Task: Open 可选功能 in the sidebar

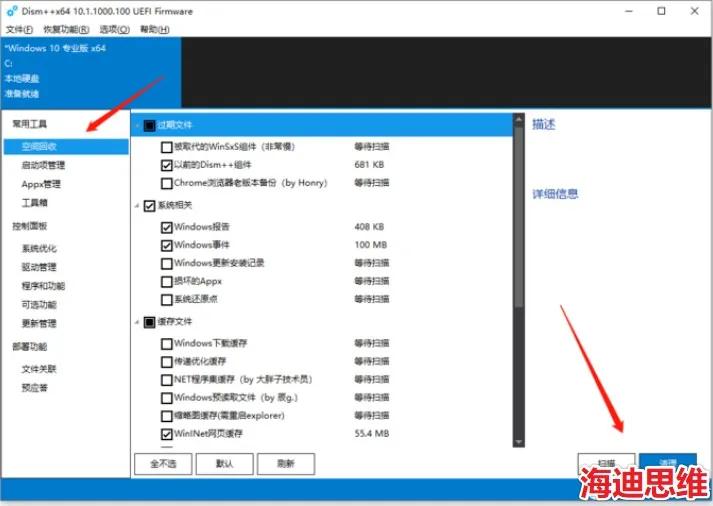Action: [x=39, y=305]
